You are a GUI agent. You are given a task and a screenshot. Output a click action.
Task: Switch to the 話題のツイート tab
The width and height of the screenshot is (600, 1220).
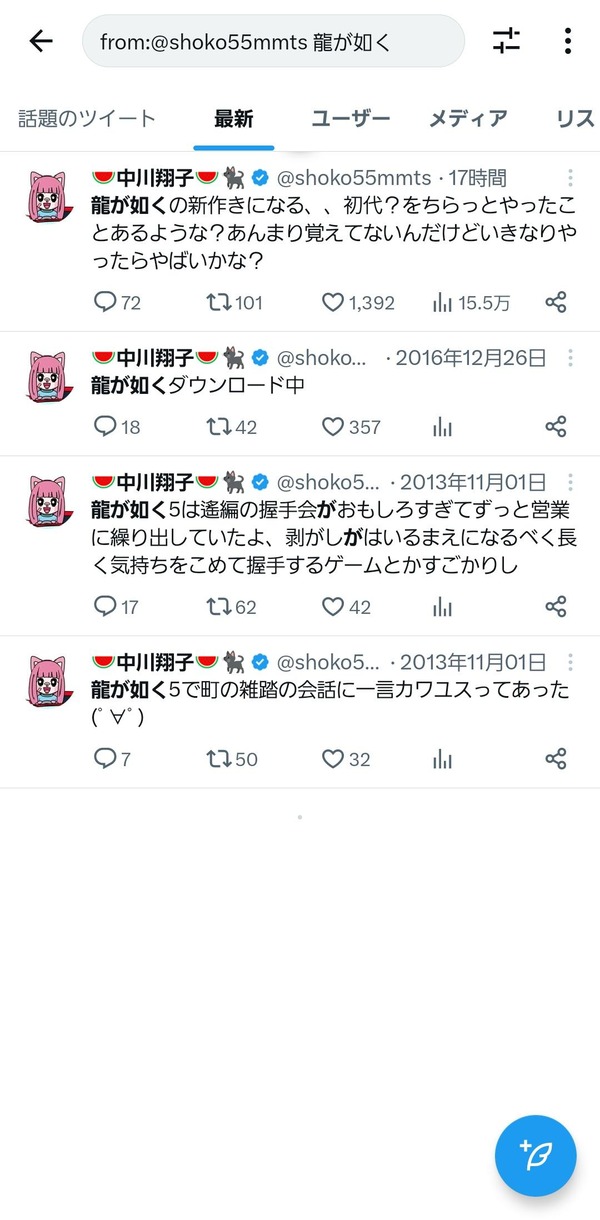pyautogui.click(x=87, y=119)
